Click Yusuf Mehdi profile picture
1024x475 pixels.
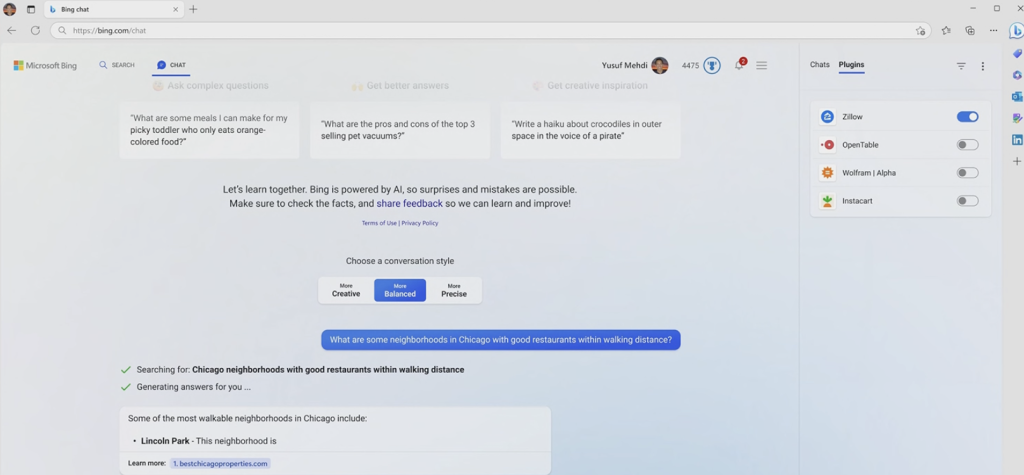[x=660, y=65]
